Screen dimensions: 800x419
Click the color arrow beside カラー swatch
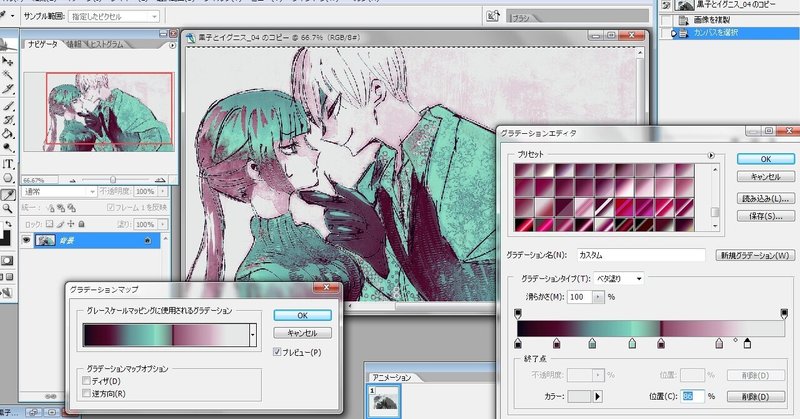coord(597,396)
